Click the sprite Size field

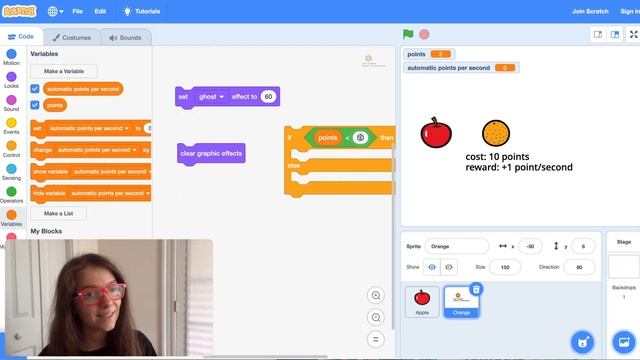coord(505,267)
